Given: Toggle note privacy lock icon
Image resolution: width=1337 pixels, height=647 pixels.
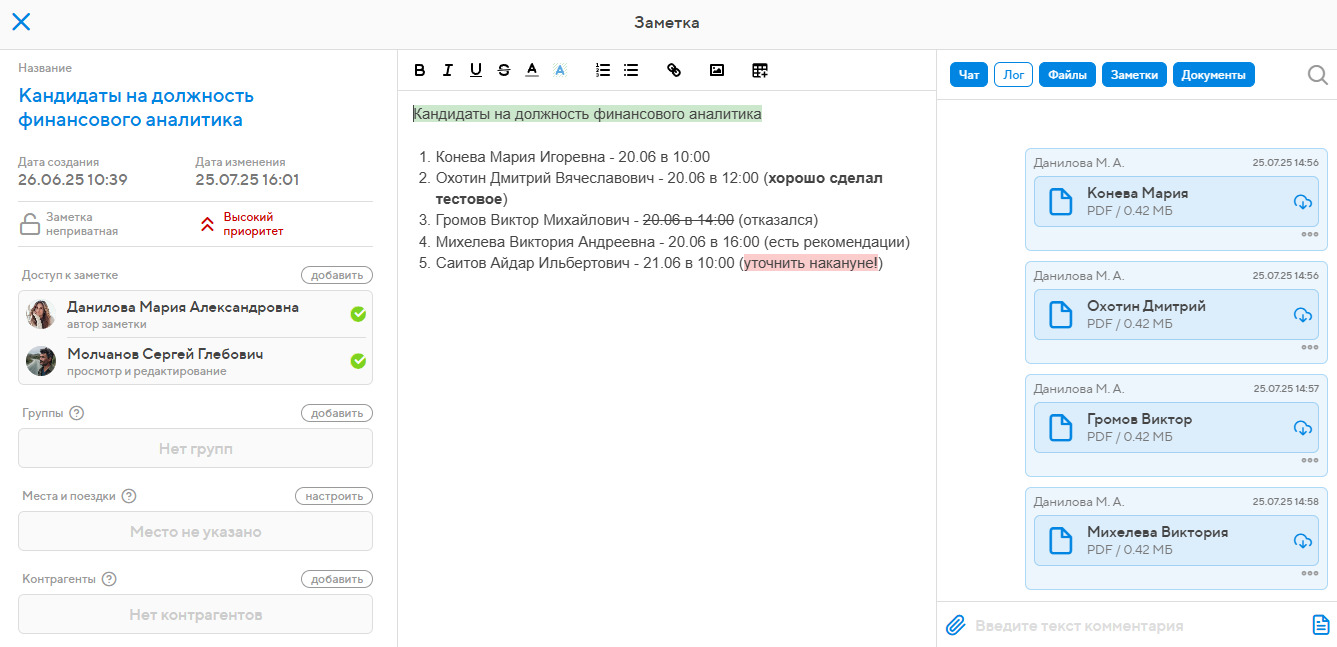Looking at the screenshot, I should click(x=31, y=224).
